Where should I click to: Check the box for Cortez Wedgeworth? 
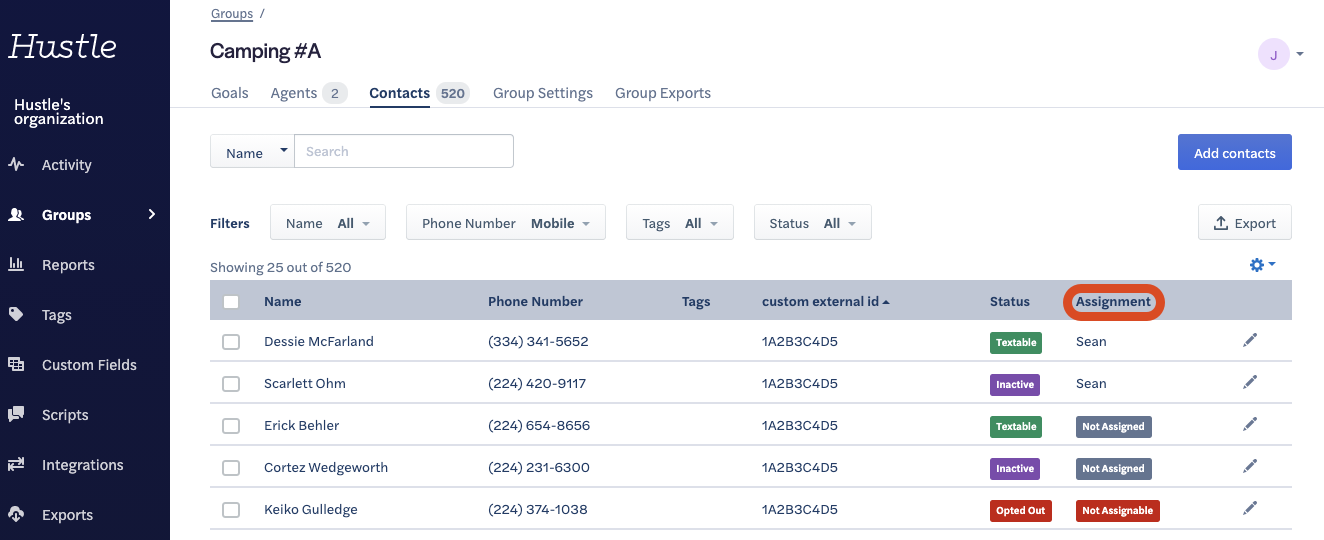231,468
